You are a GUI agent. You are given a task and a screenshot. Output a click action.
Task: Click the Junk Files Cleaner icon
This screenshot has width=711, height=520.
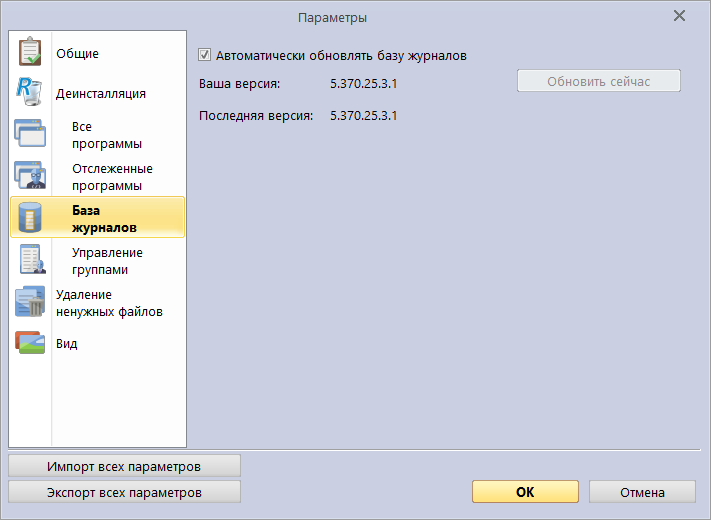coord(30,302)
